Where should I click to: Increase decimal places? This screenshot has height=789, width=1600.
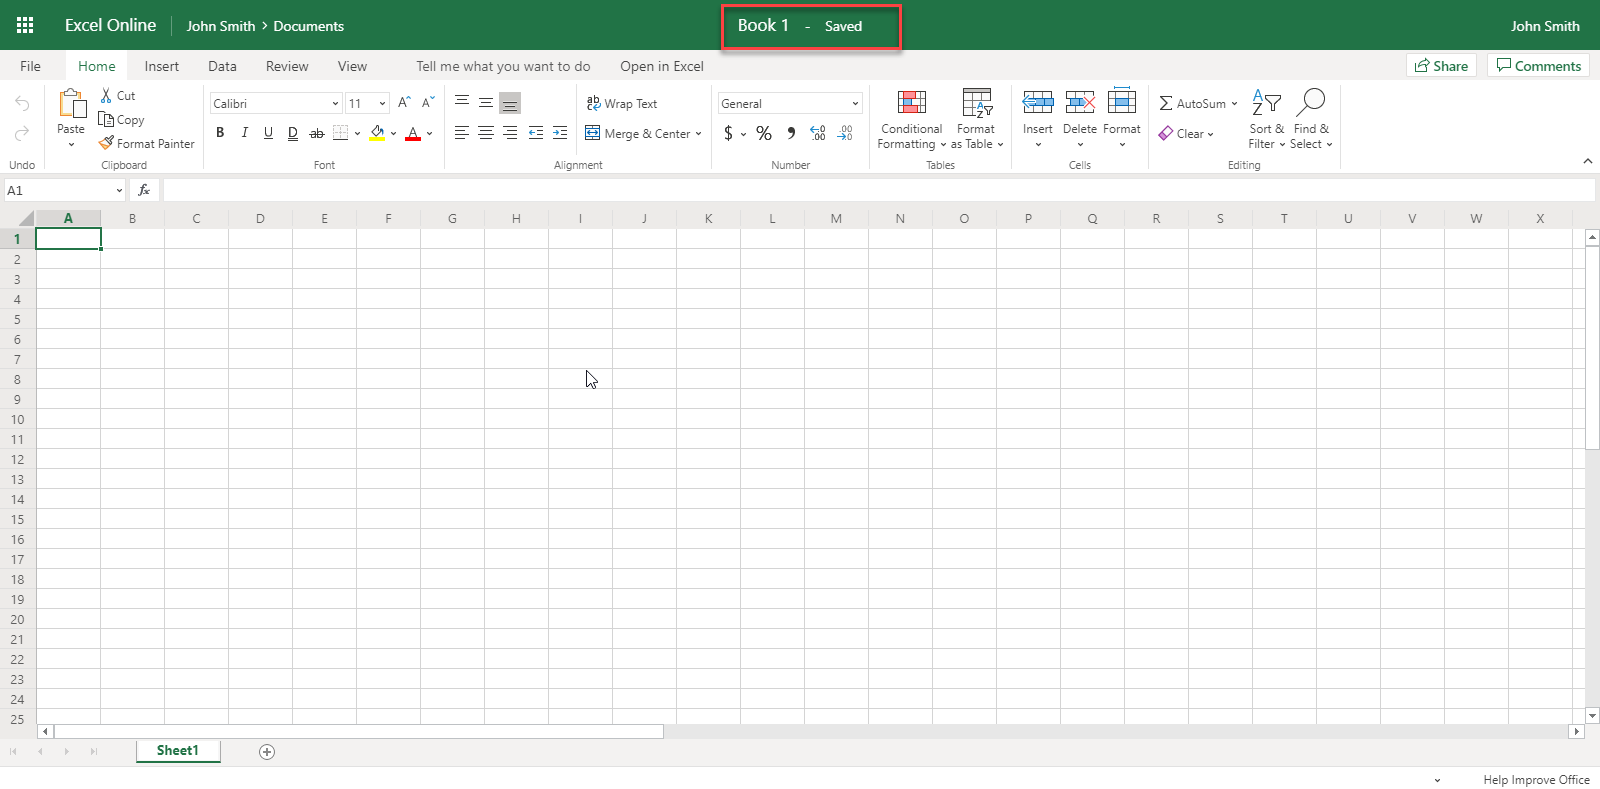pyautogui.click(x=818, y=133)
